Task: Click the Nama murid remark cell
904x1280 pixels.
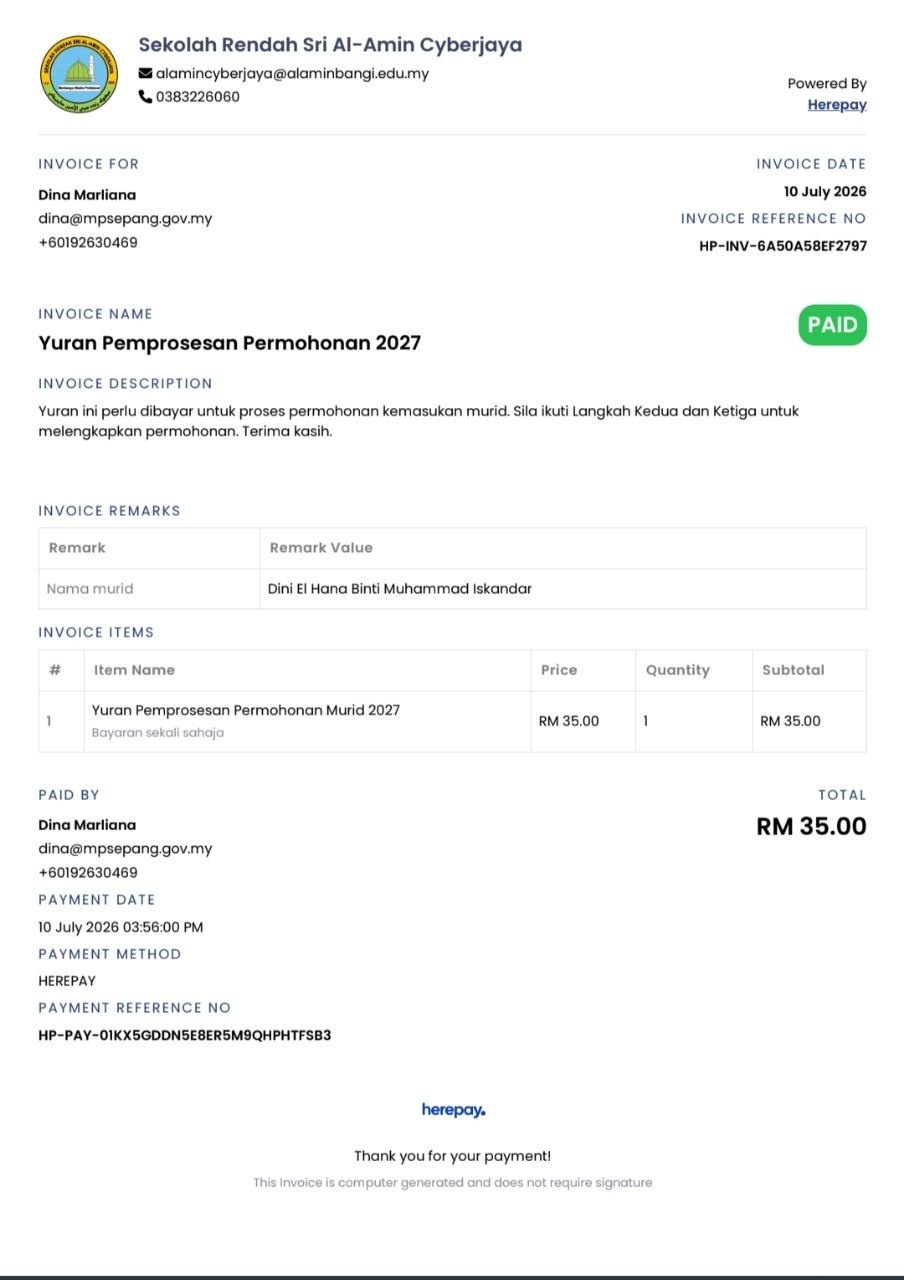Action: click(x=149, y=589)
